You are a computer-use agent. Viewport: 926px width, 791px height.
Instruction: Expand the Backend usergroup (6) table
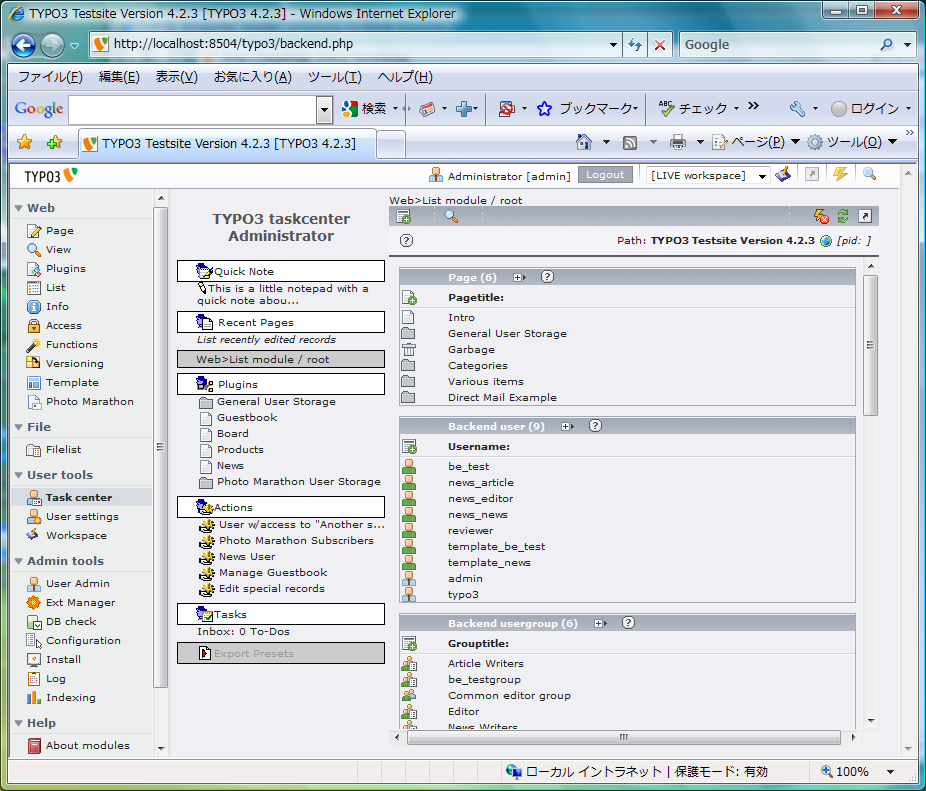click(600, 623)
